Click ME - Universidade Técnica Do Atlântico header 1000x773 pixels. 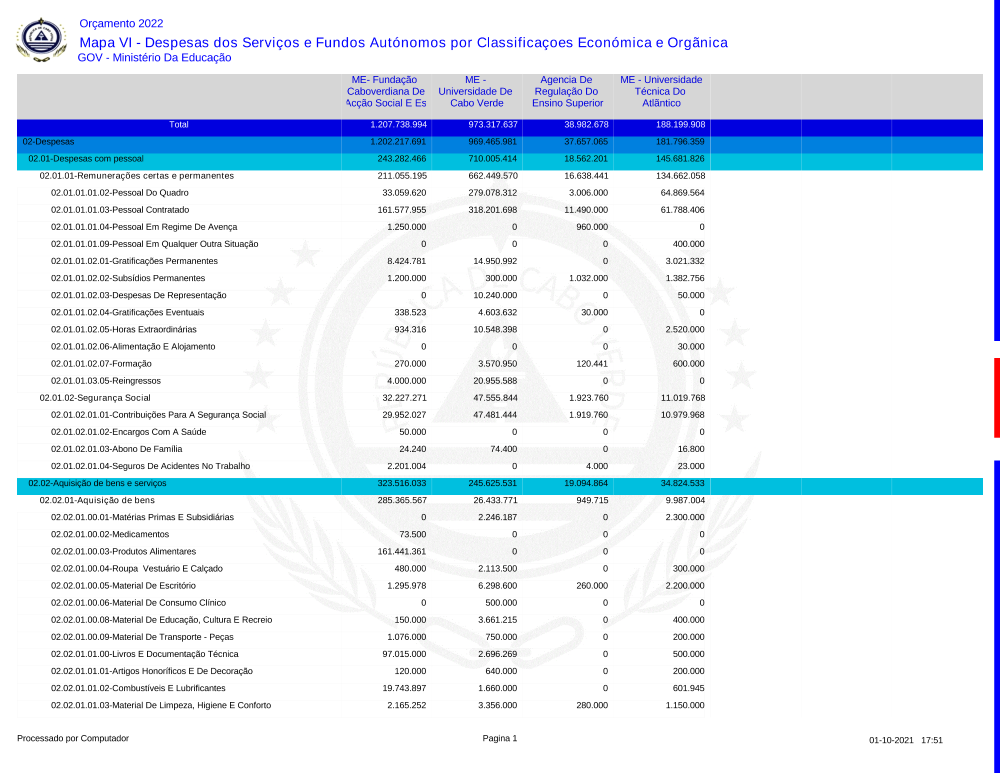(x=661, y=91)
